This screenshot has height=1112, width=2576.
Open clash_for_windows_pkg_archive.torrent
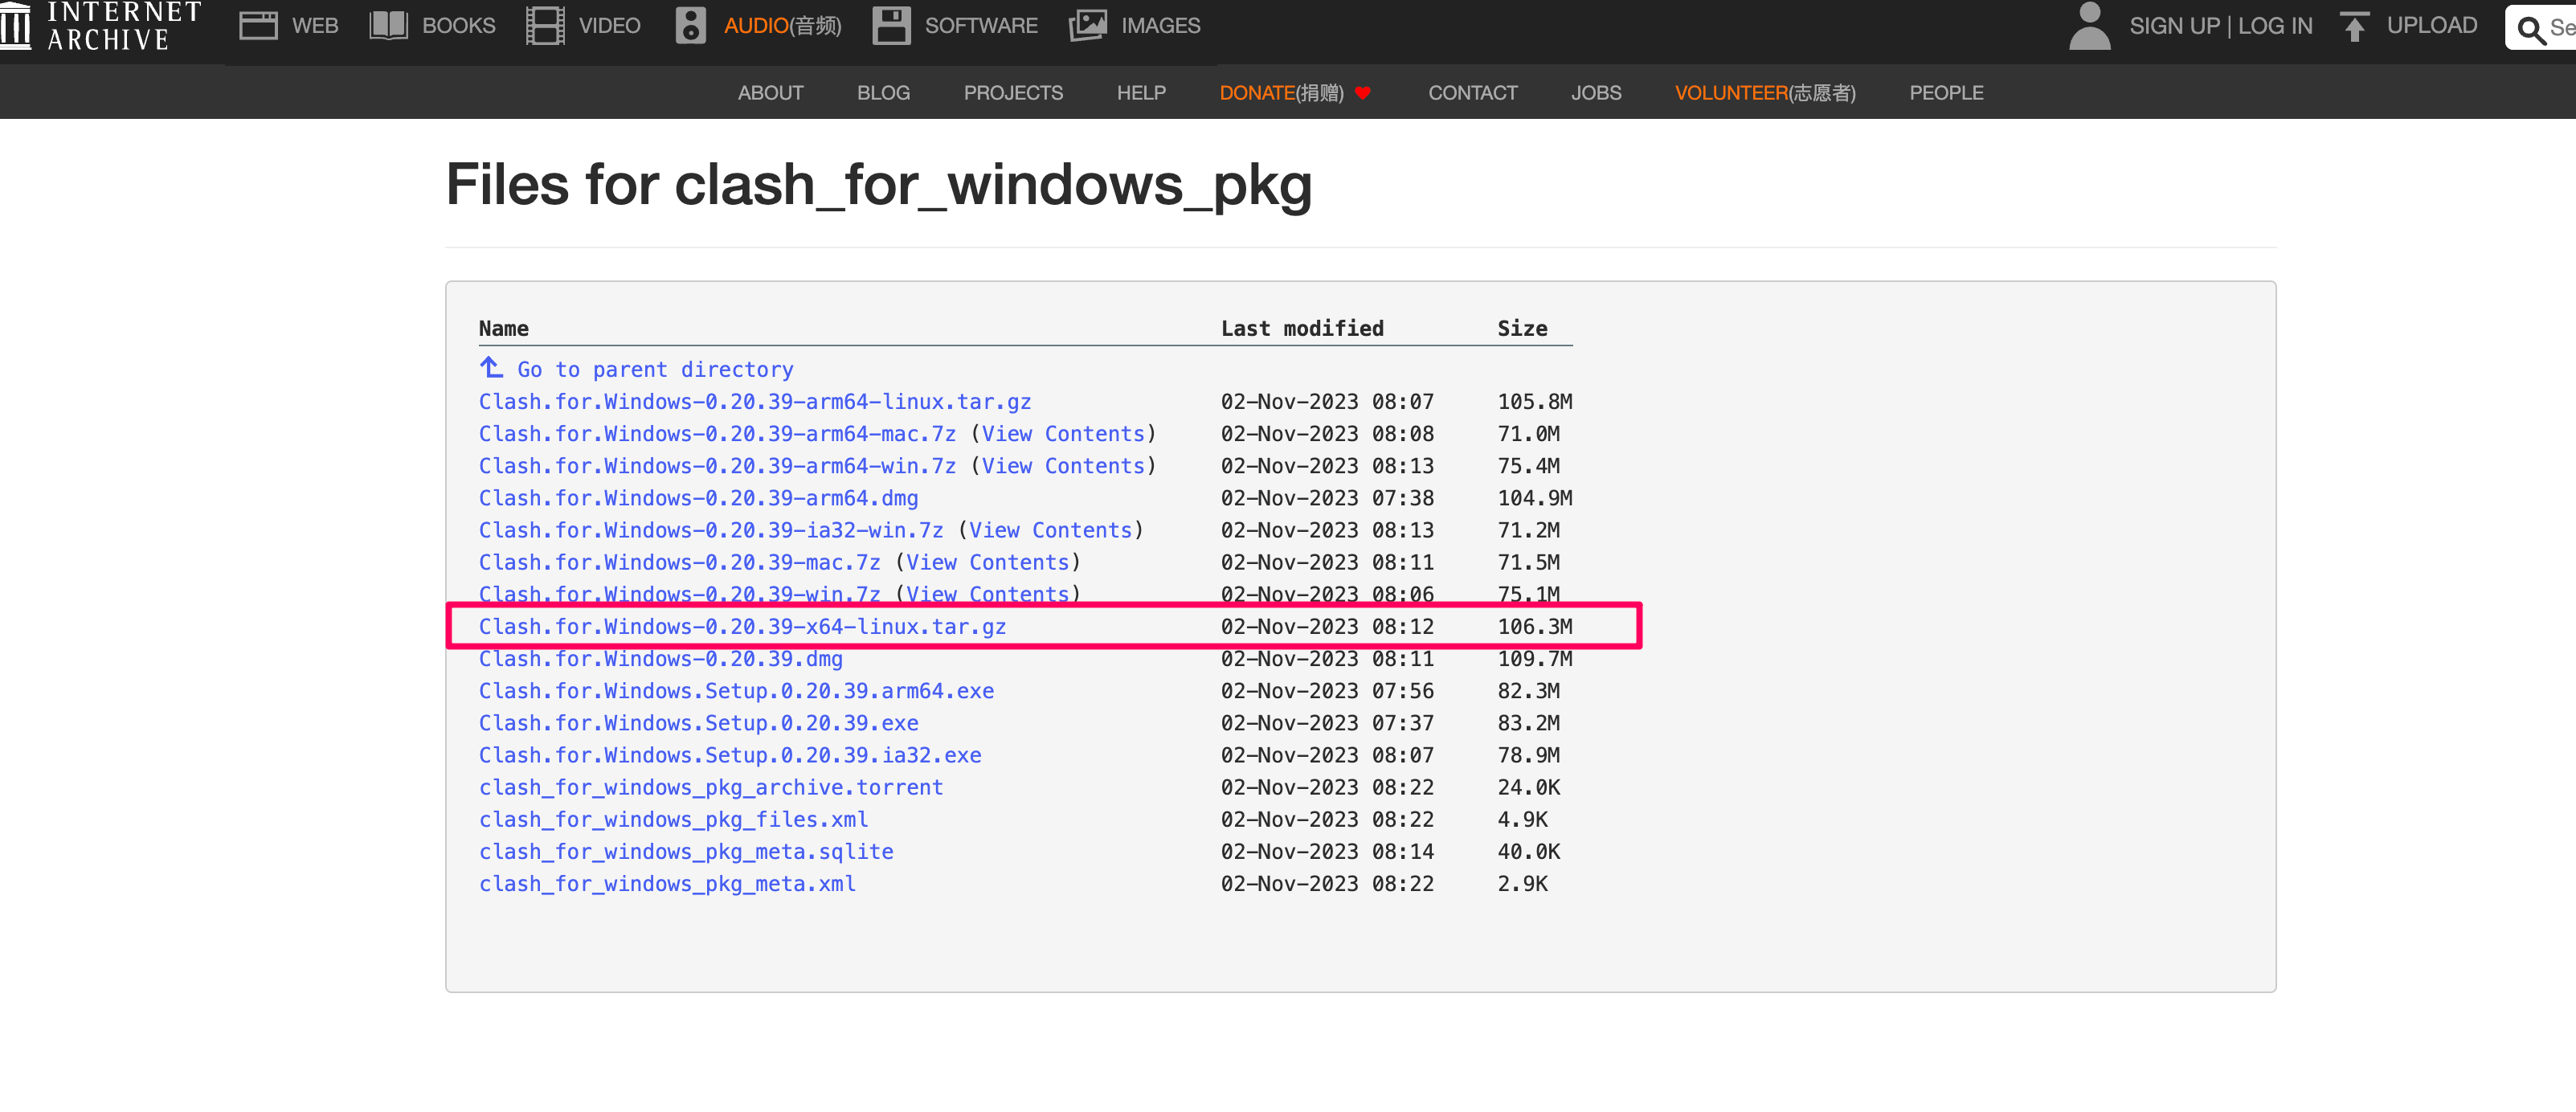(711, 787)
